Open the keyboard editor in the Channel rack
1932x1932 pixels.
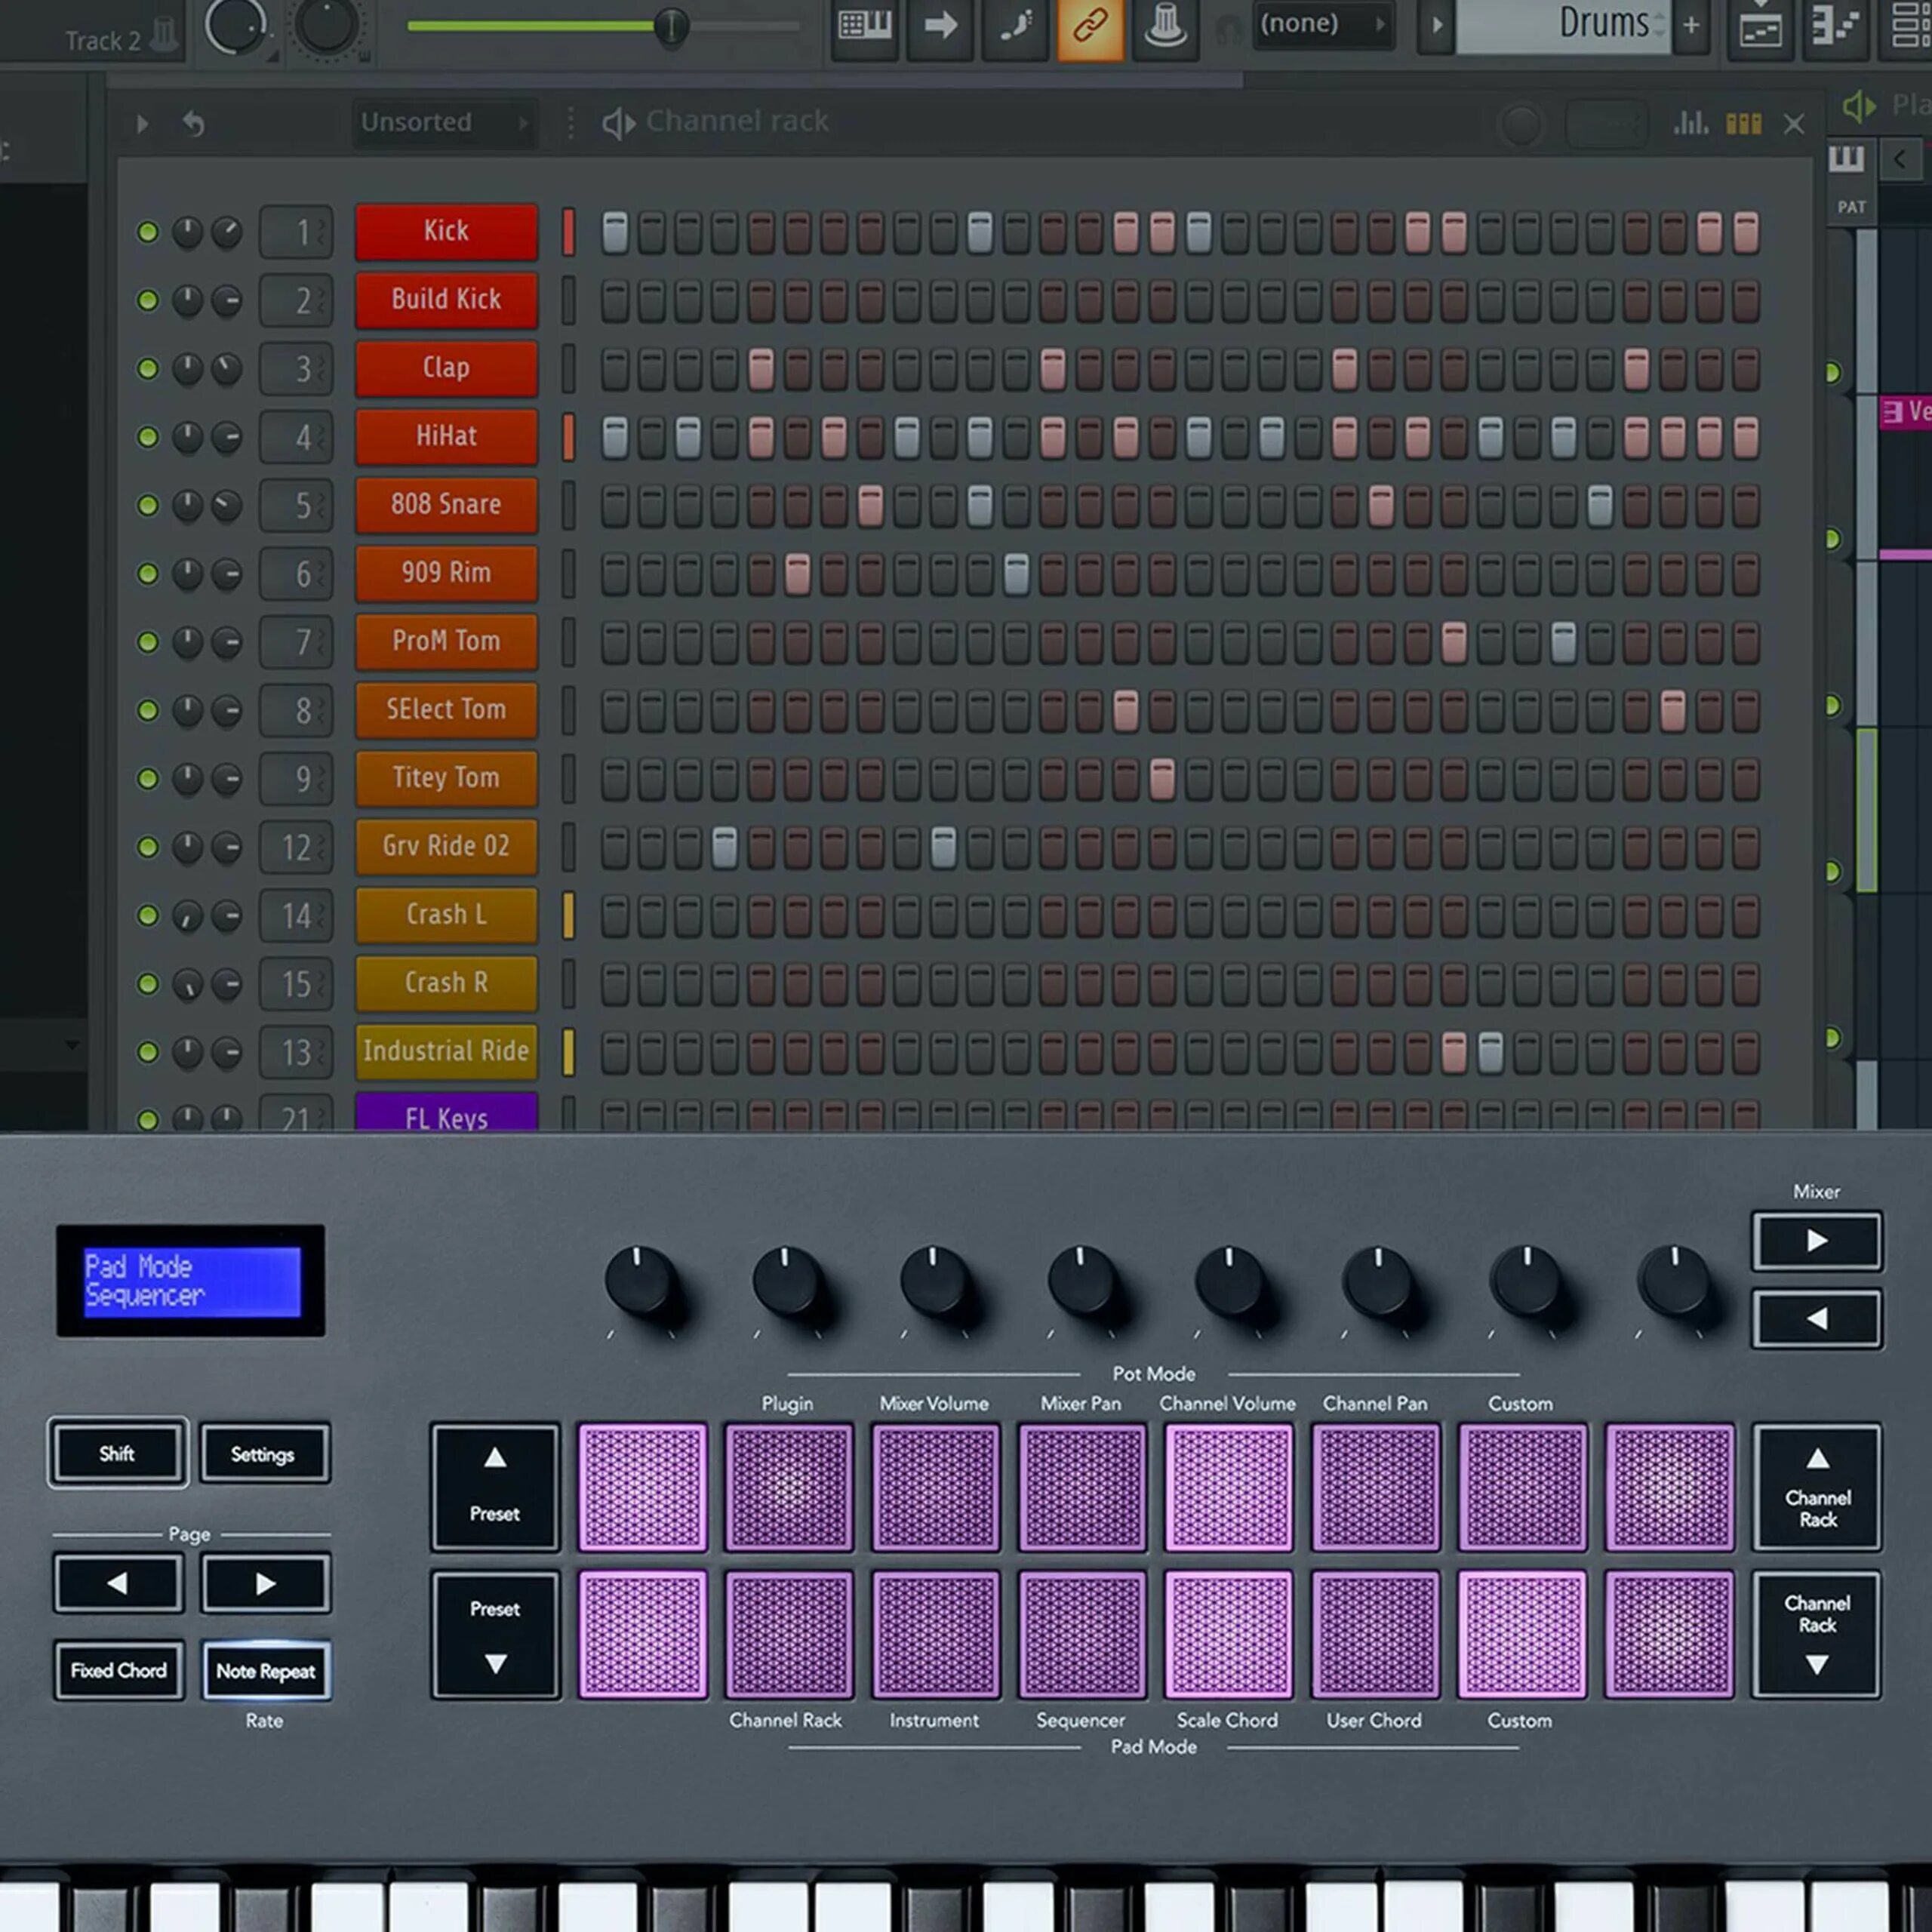[x=1744, y=124]
